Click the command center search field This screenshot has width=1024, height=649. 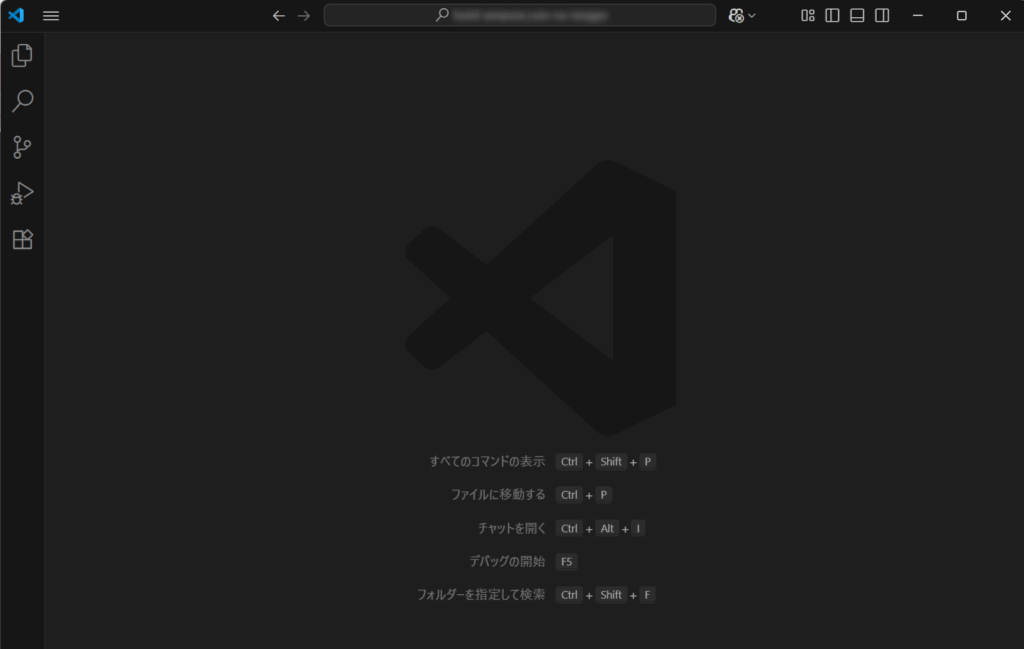pyautogui.click(x=520, y=15)
